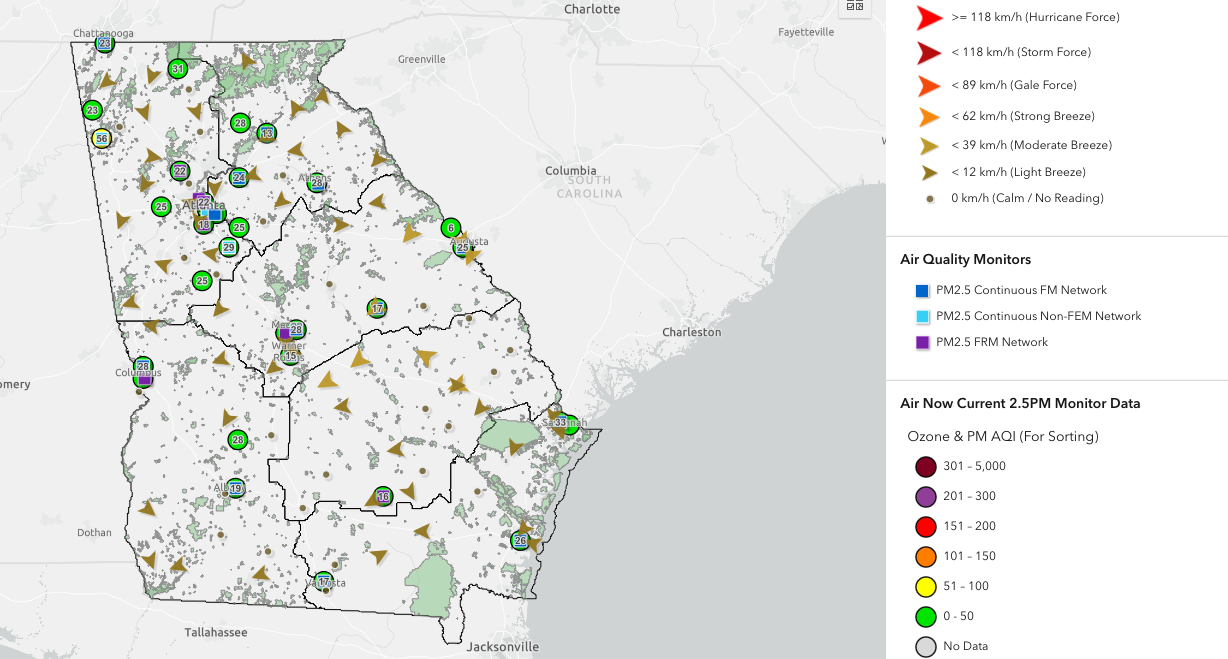The image size is (1228, 659).
Task: Select the PM2.5 FRM Network purple square icon
Action: pyautogui.click(x=922, y=341)
